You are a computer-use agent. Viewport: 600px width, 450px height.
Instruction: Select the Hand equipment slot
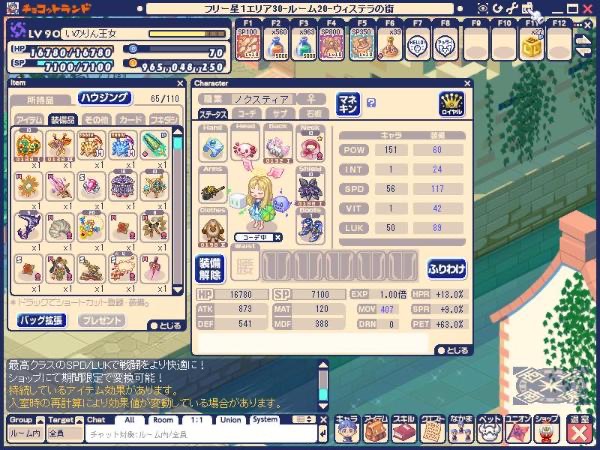[x=213, y=143]
